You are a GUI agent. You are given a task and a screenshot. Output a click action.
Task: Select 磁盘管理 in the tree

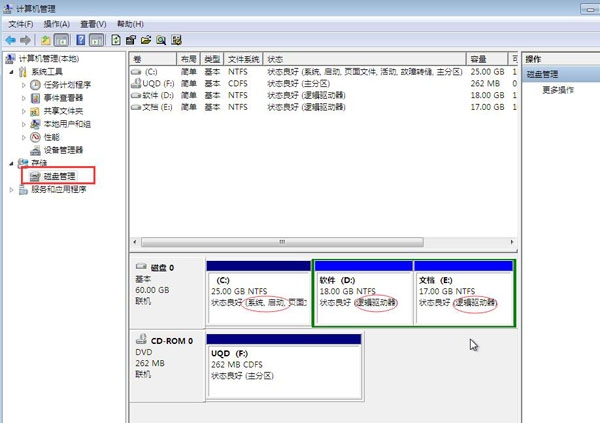pos(59,176)
